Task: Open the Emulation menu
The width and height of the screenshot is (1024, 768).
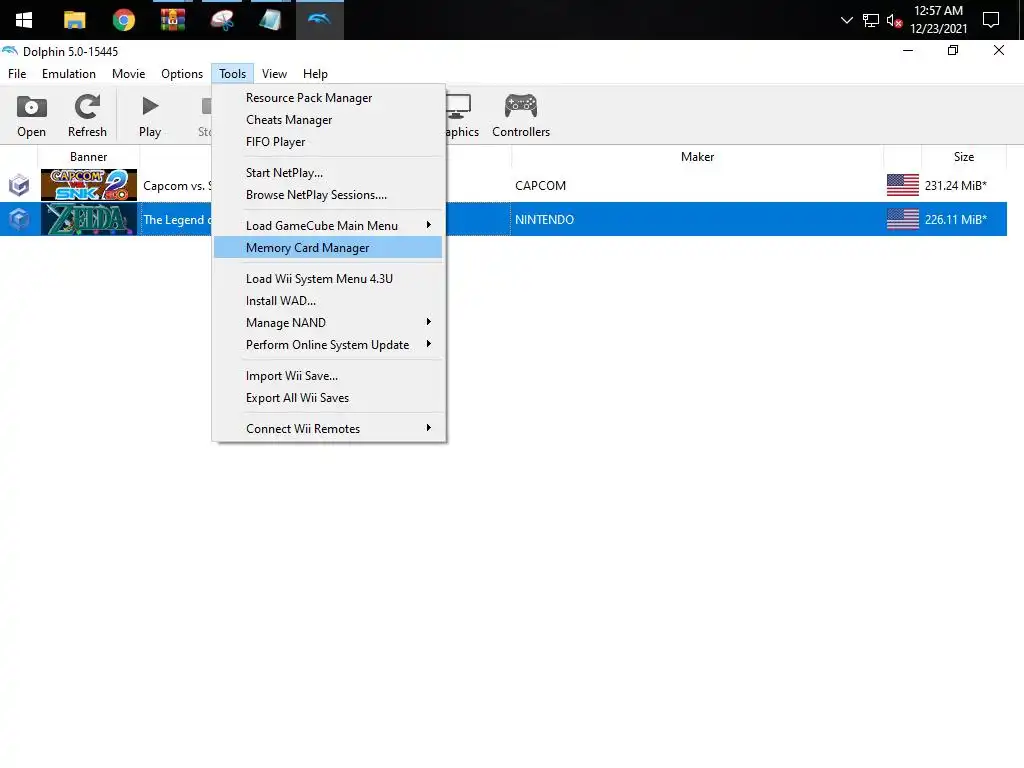Action: coord(69,74)
